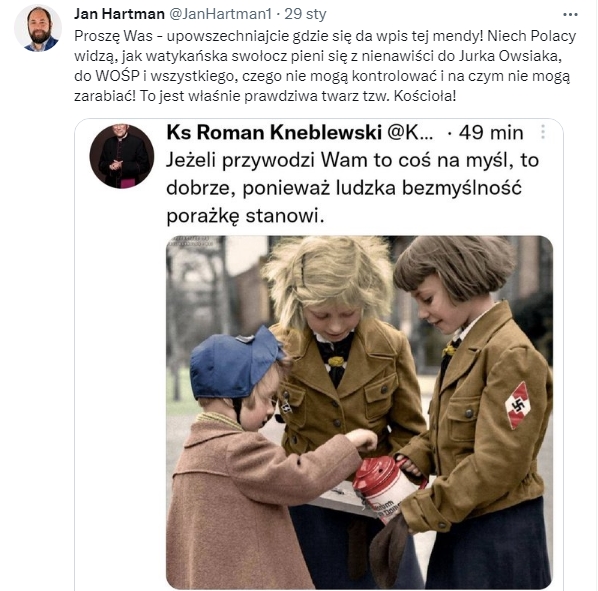Click the "49 min" quoted tweet timestamp
This screenshot has height=591, width=598.
[491, 132]
